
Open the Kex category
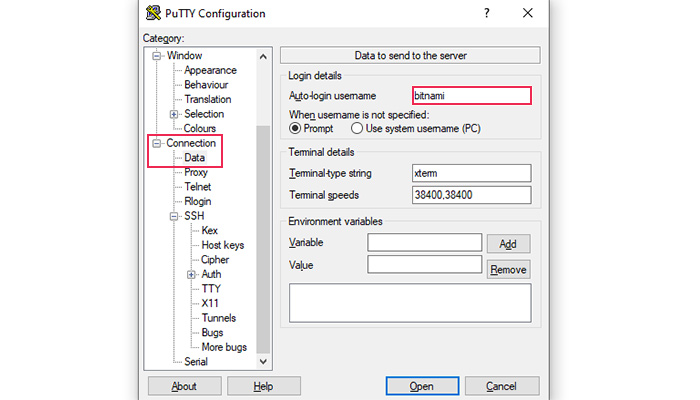(x=209, y=230)
